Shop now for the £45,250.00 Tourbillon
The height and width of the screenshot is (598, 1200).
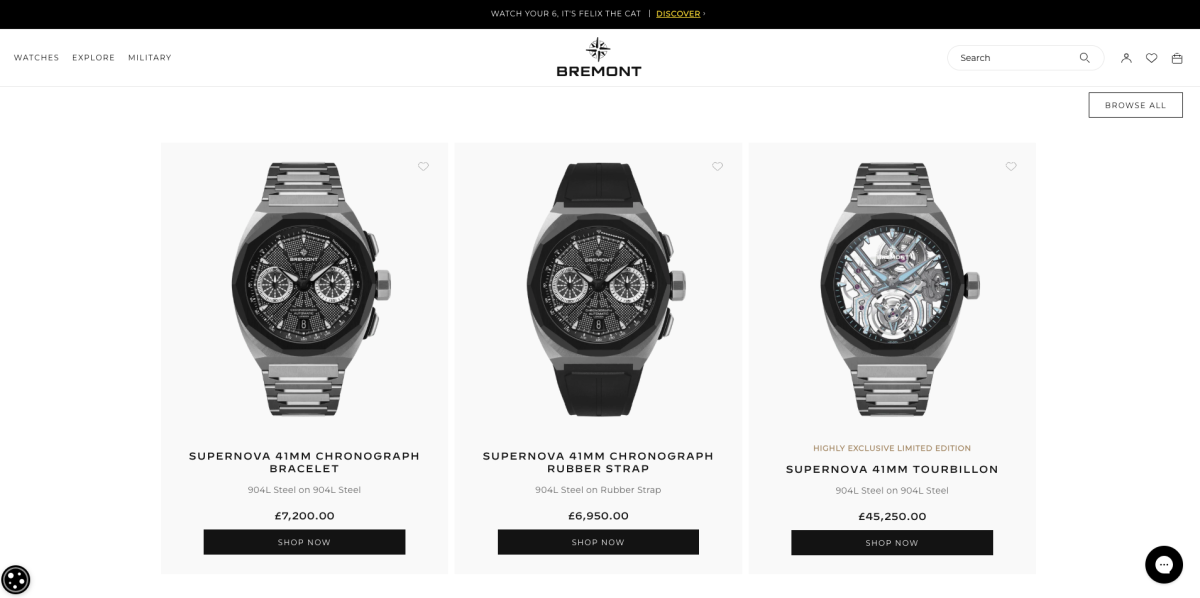point(892,542)
